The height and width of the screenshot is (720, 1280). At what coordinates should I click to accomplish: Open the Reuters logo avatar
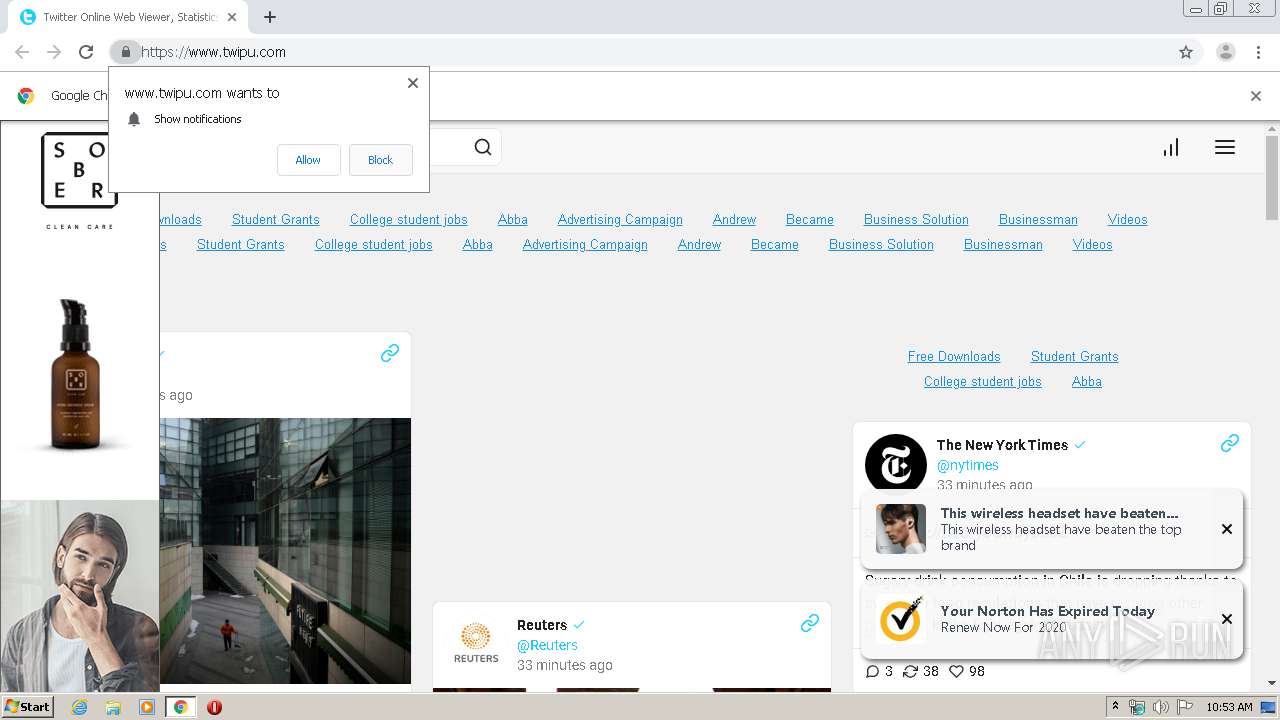476,642
